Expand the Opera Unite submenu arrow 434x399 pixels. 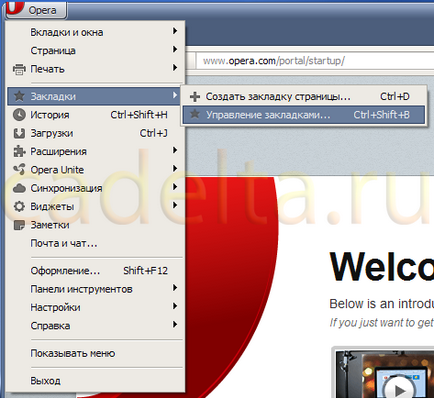pos(175,169)
